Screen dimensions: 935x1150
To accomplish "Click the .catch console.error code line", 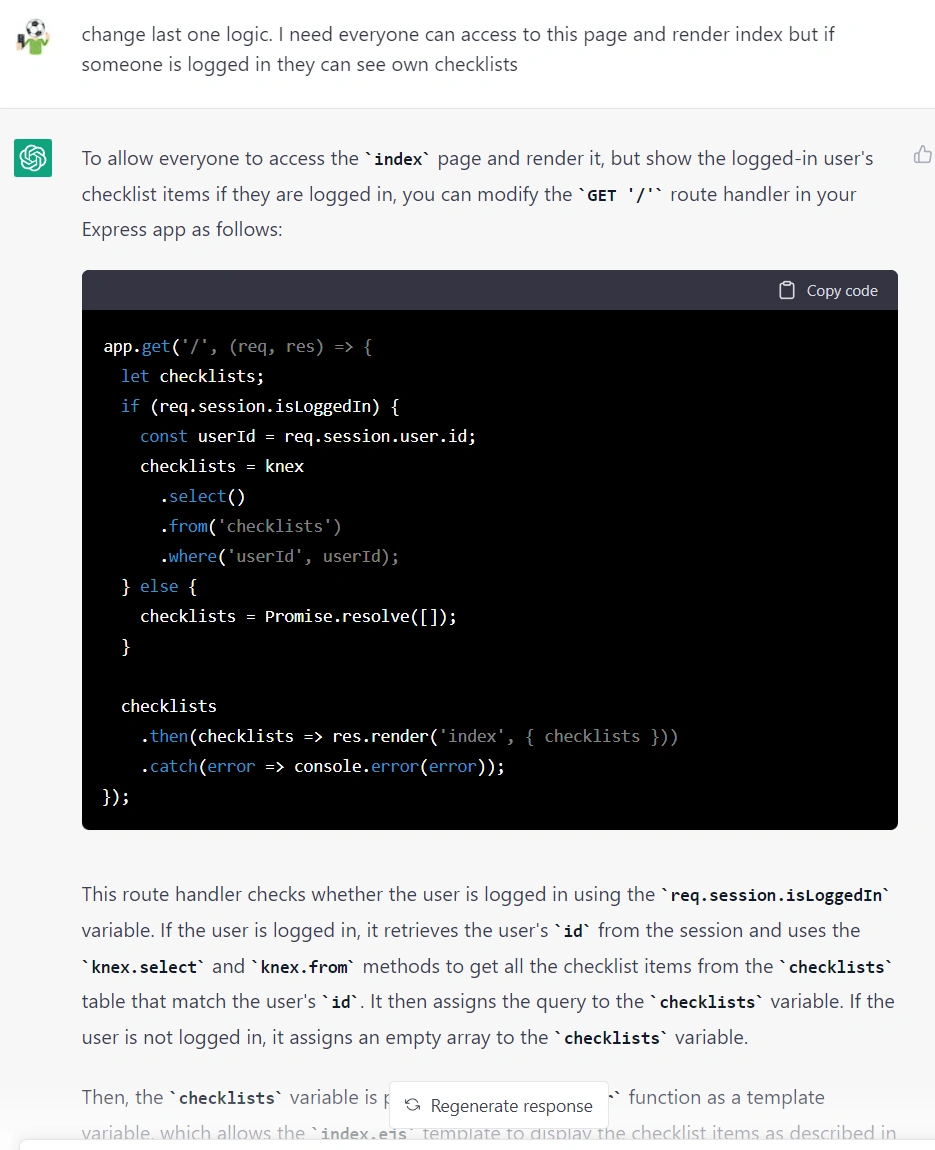I will point(323,766).
